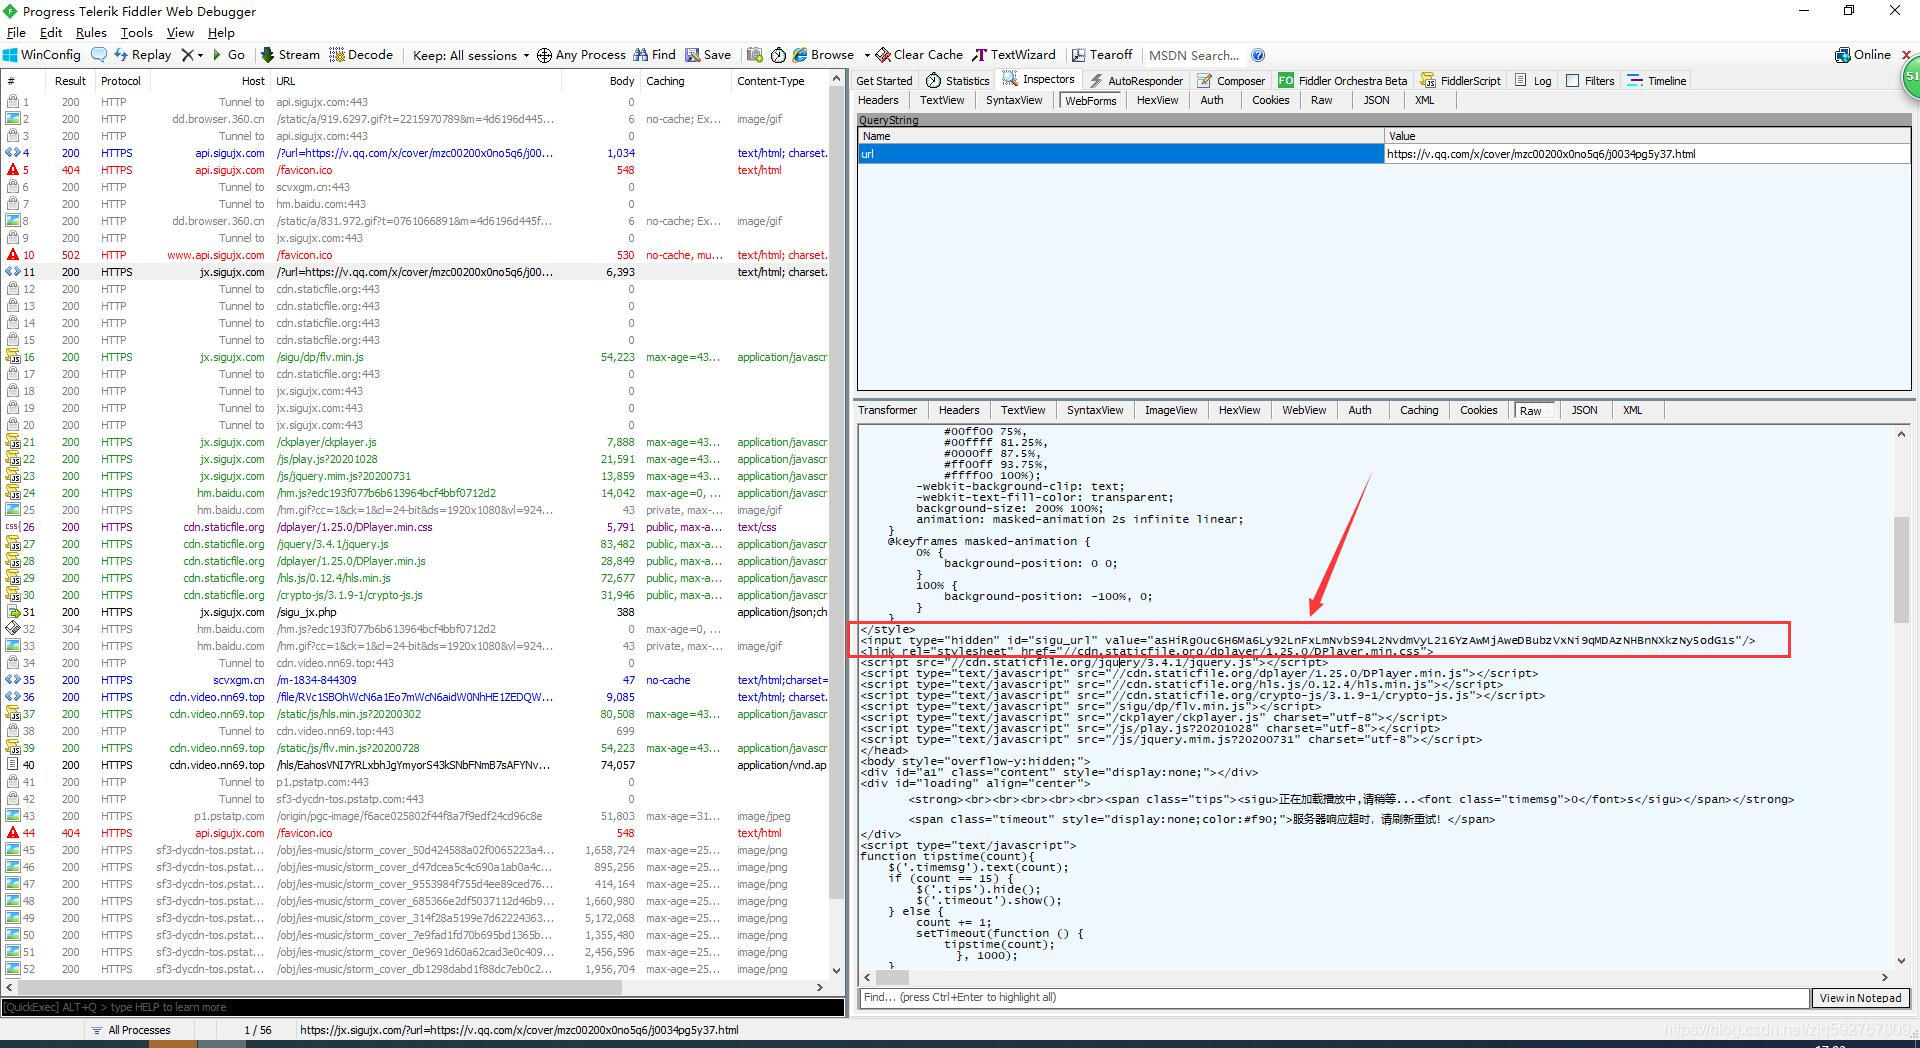Select session 31 /sigu_jx.php row
Image resolution: width=1920 pixels, height=1048 pixels.
point(416,612)
